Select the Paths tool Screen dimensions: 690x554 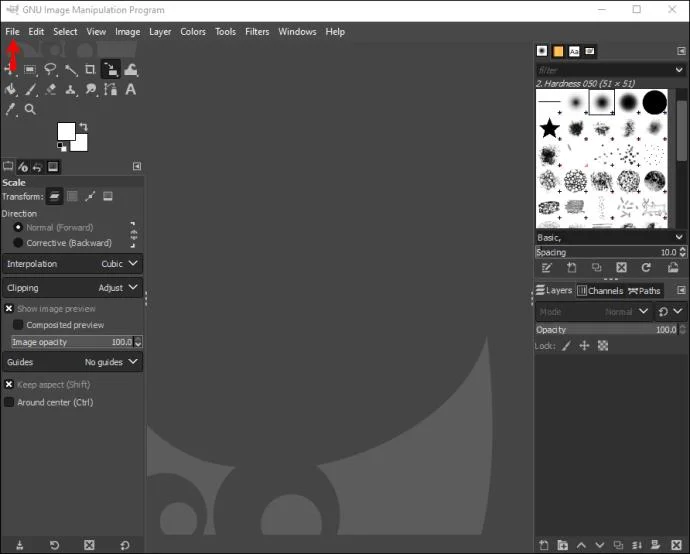(x=110, y=90)
